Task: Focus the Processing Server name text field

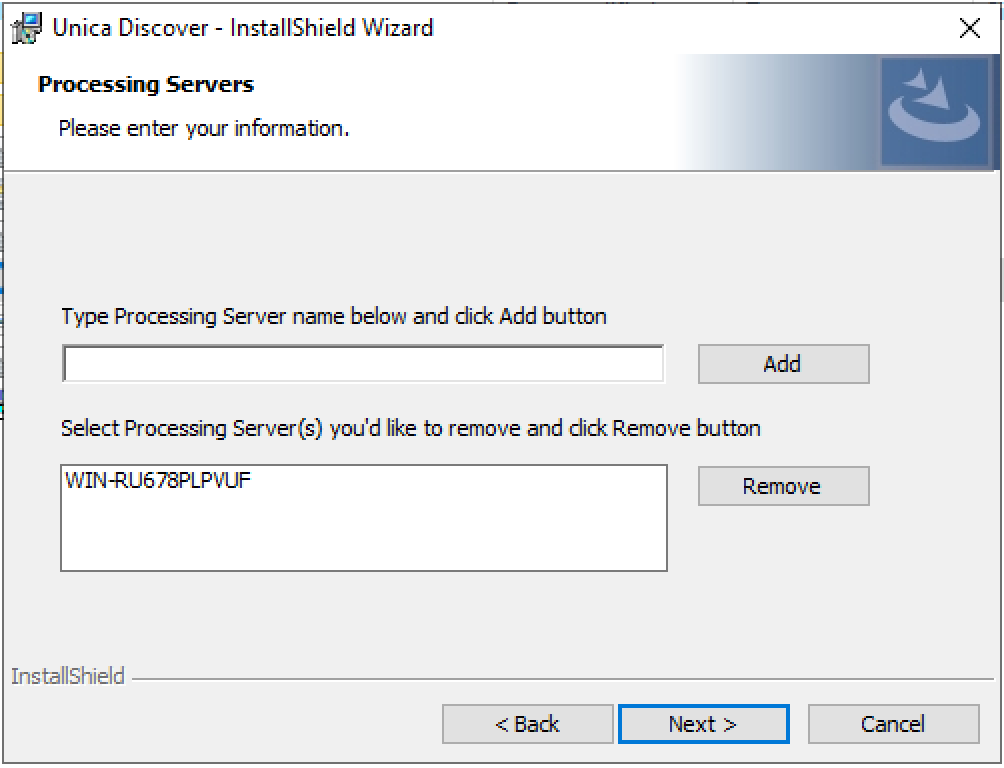Action: click(x=363, y=364)
